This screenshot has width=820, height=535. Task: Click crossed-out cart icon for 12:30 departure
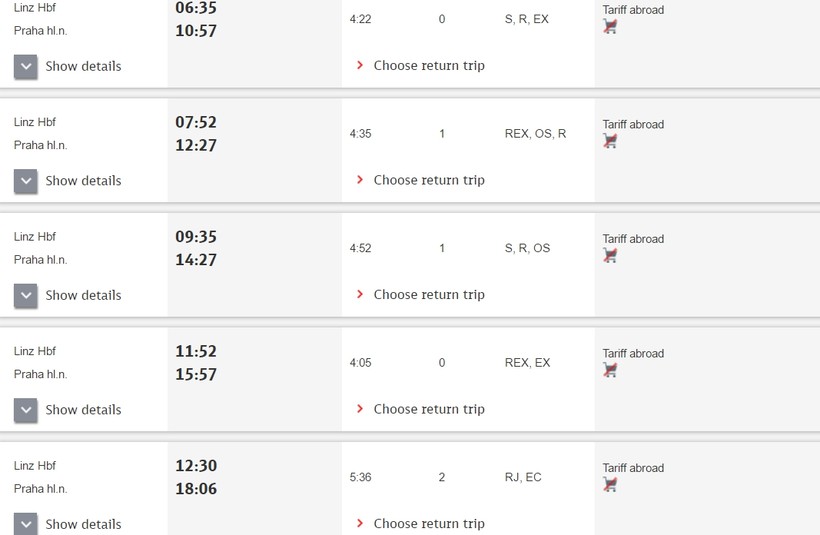tap(610, 484)
